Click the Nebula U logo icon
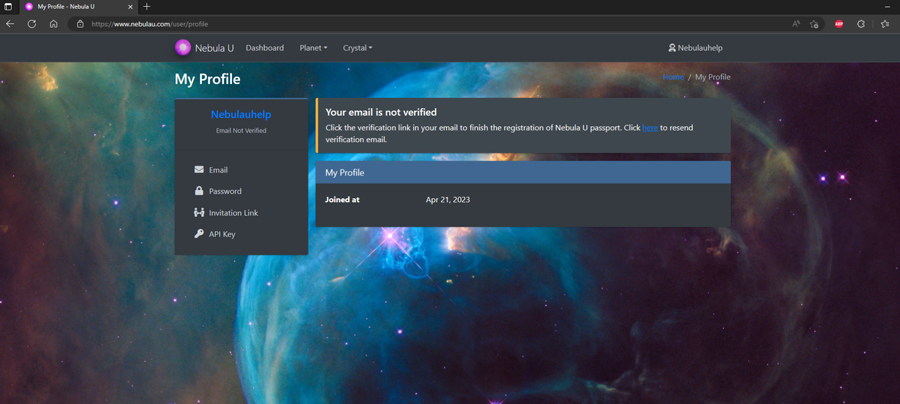The image size is (900, 404). tap(183, 48)
